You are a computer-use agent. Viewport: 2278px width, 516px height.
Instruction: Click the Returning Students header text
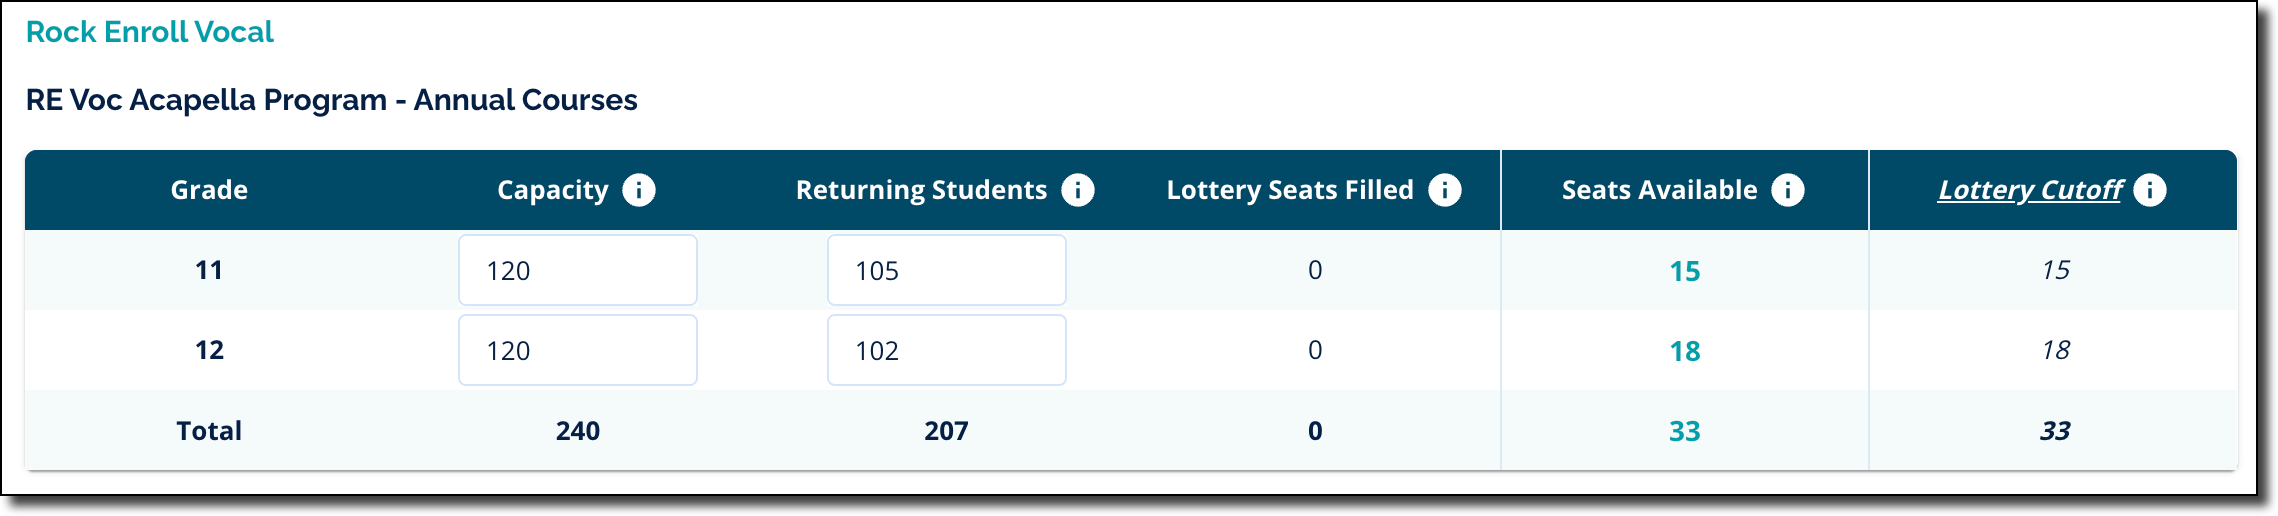(x=921, y=190)
